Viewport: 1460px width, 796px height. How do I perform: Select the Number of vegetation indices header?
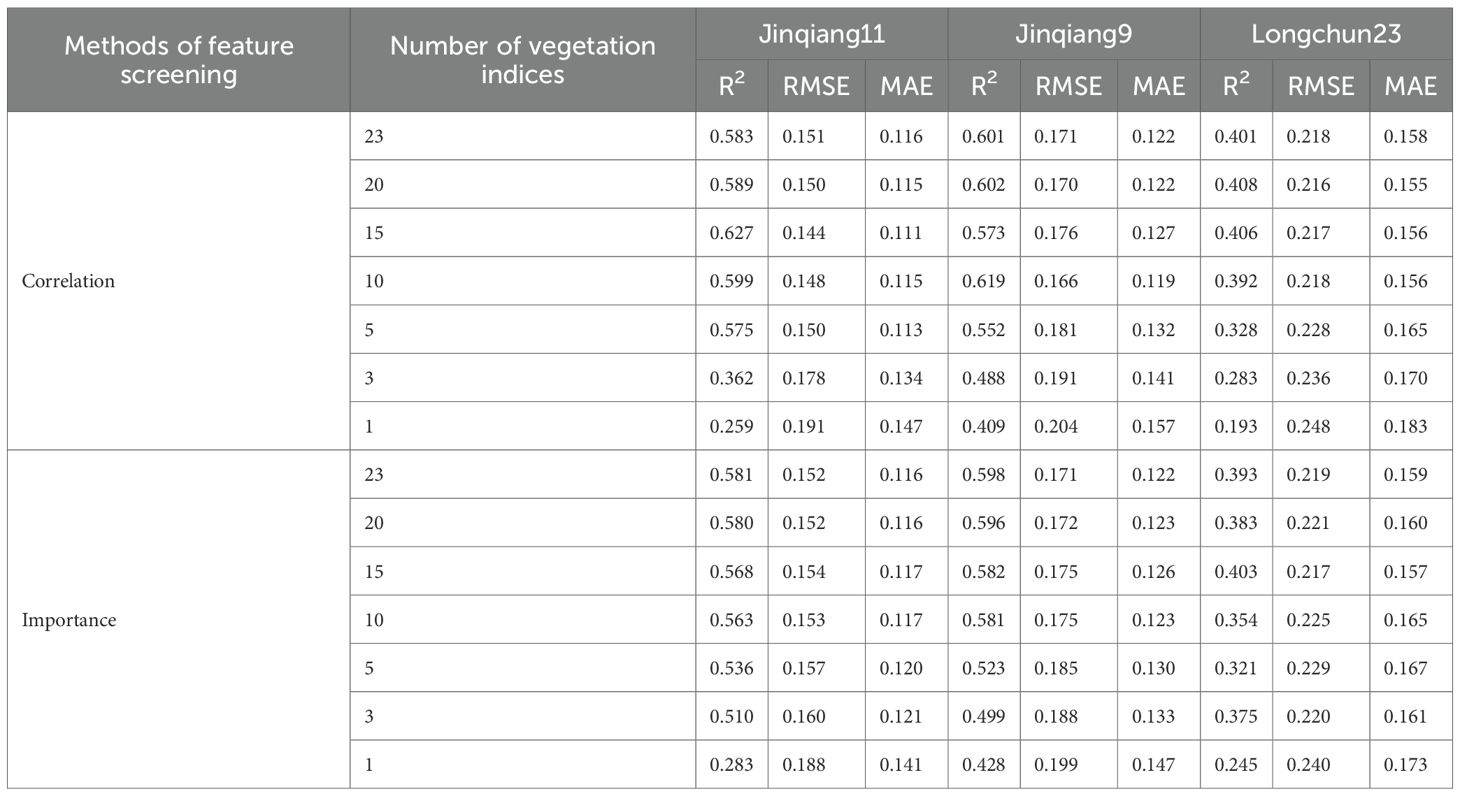pos(522,60)
